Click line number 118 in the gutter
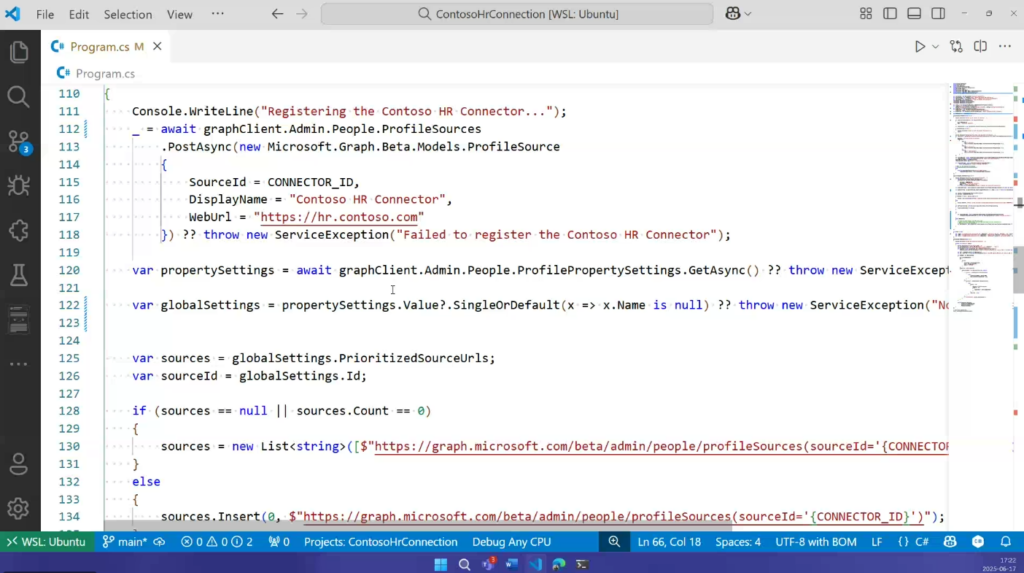 [69, 235]
